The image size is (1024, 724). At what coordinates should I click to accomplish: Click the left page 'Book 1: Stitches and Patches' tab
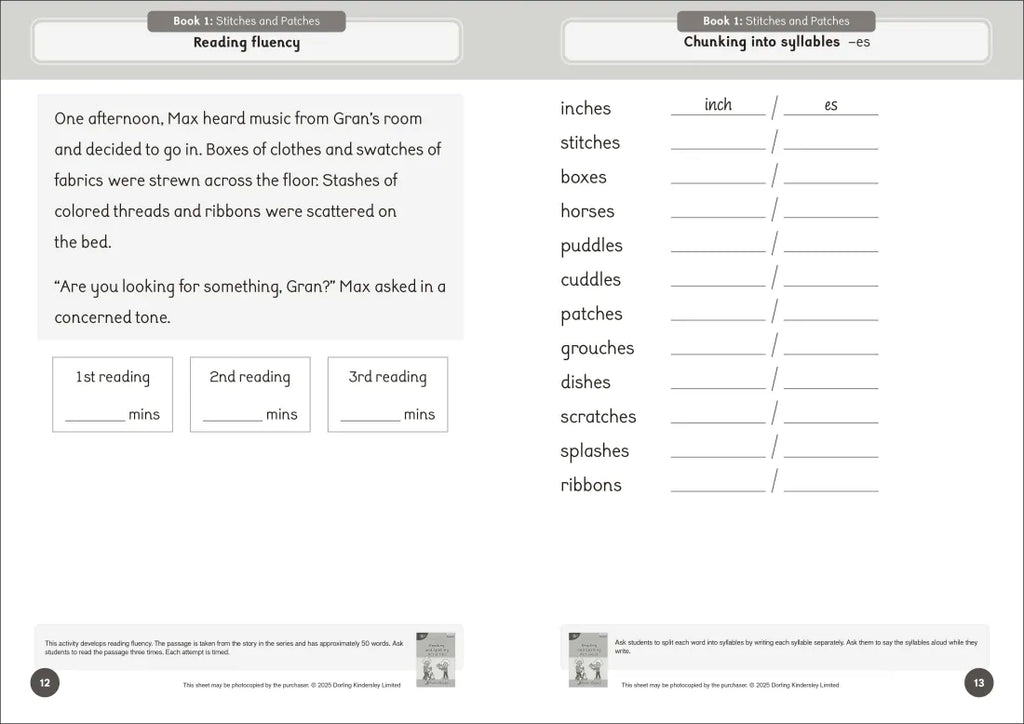(x=246, y=21)
